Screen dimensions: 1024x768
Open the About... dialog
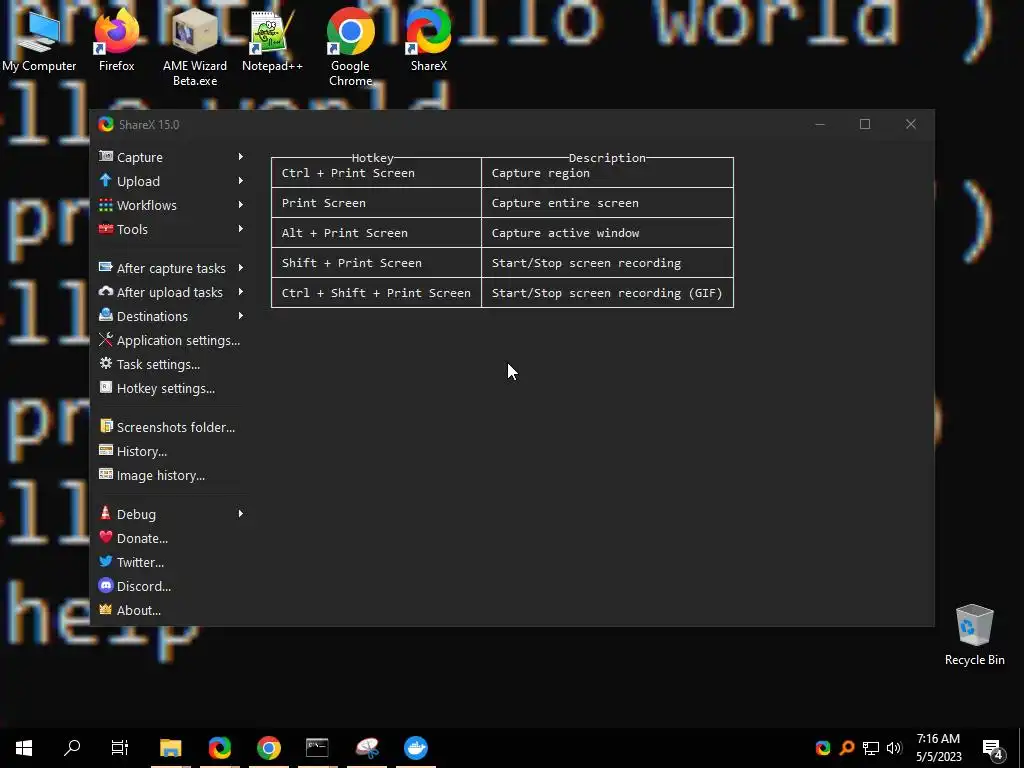171,610
